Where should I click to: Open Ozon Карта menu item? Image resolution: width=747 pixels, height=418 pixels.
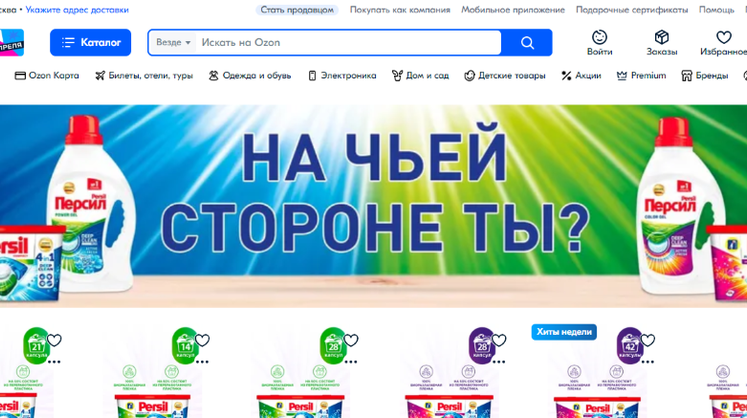[x=47, y=75]
